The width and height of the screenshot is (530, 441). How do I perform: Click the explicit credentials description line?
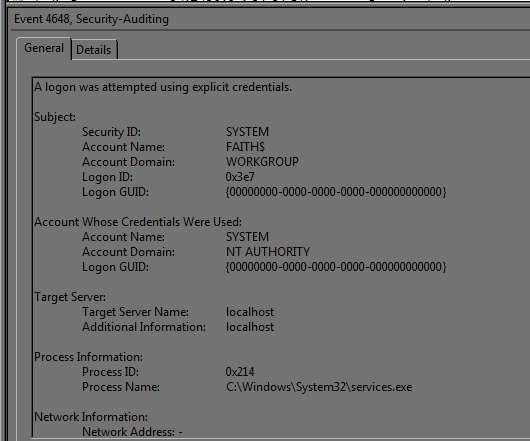pyautogui.click(x=163, y=87)
